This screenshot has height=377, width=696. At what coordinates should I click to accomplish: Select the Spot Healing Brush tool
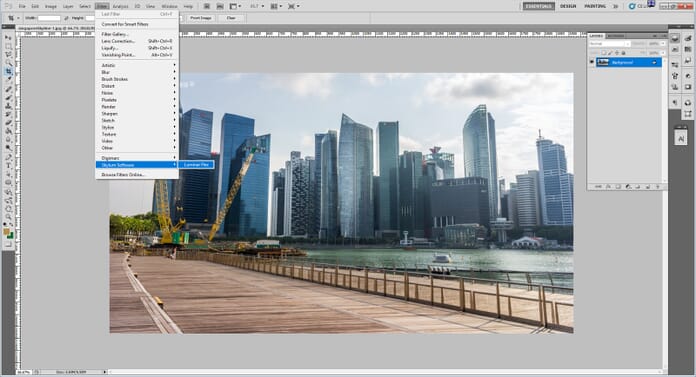pos(8,89)
